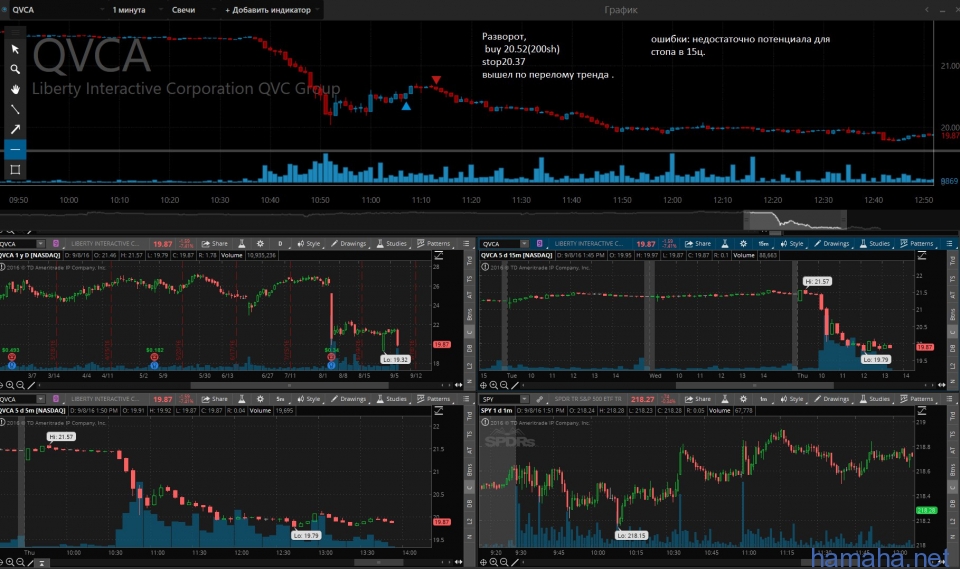Click Share in the daily chart toolbar

[x=215, y=244]
